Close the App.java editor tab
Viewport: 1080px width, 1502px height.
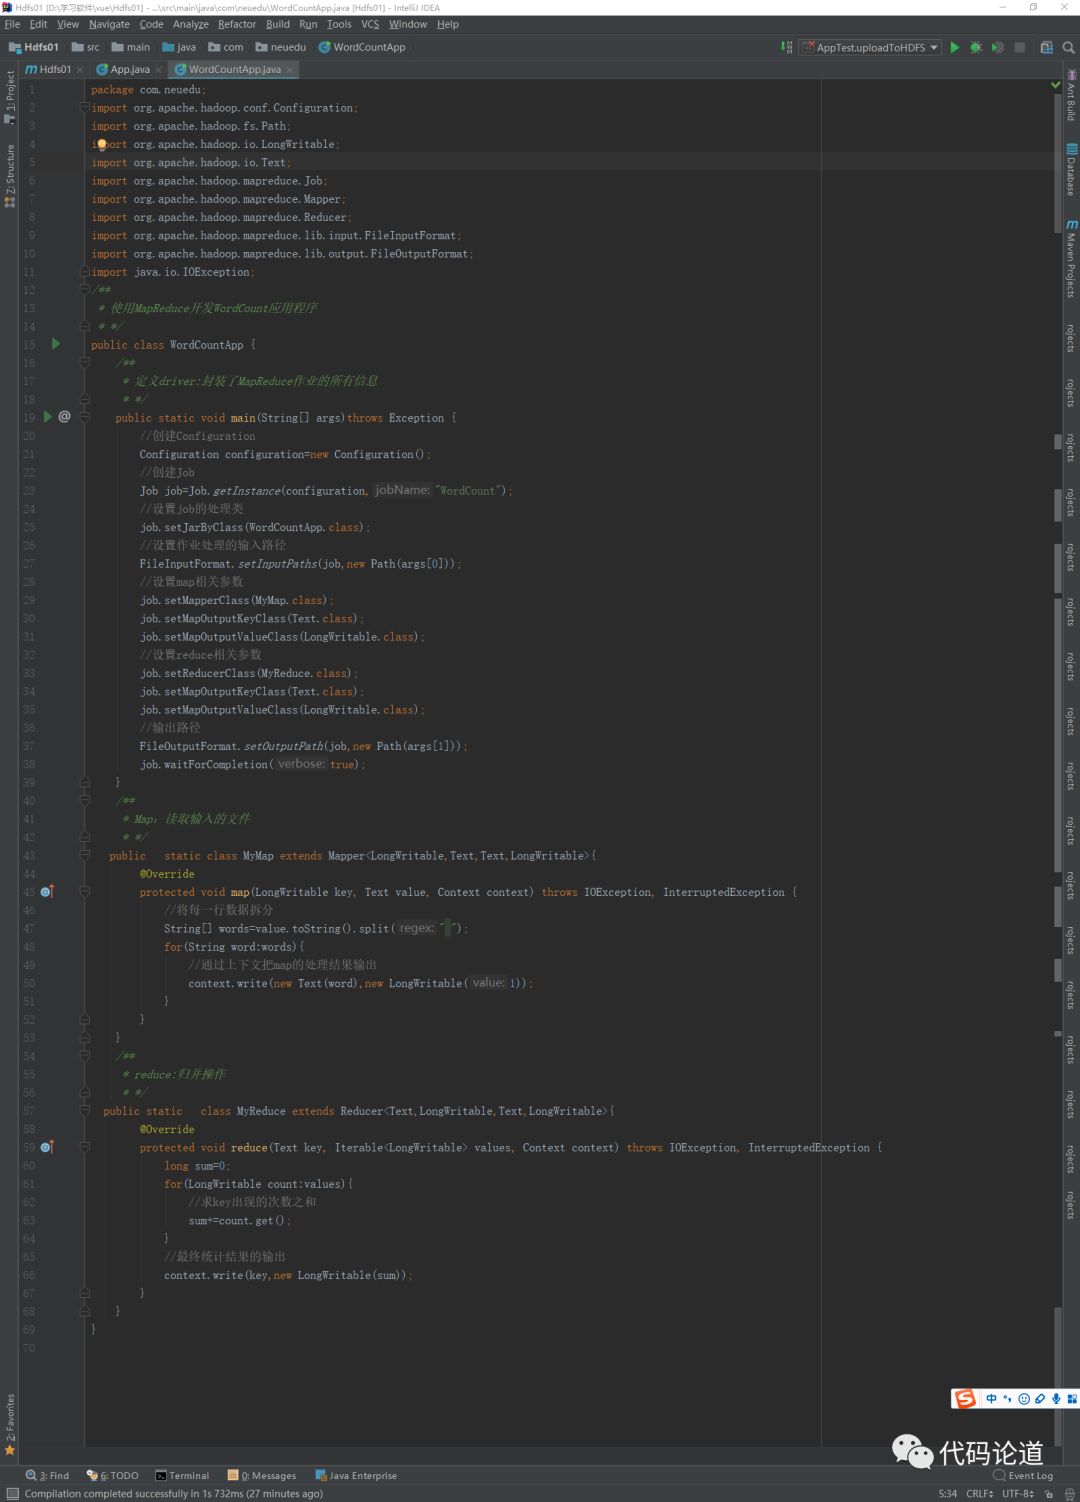click(158, 70)
